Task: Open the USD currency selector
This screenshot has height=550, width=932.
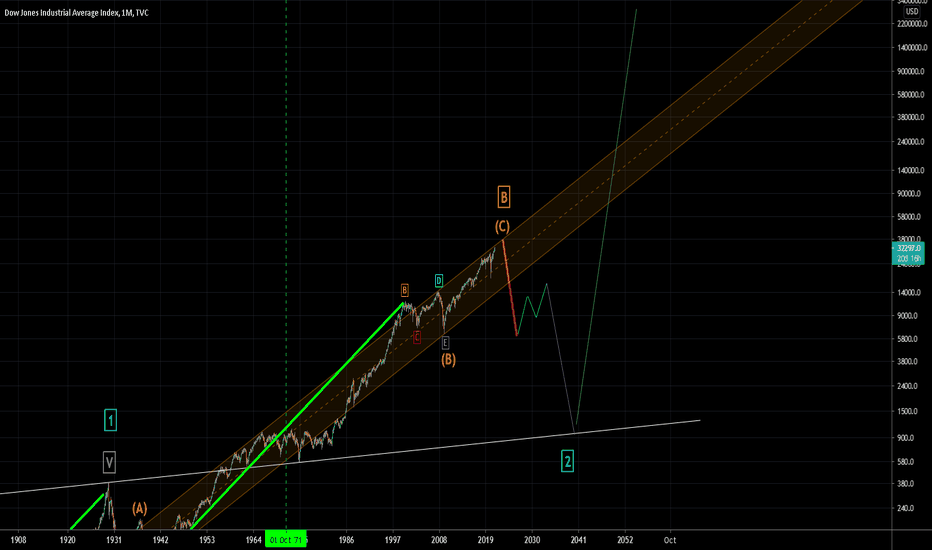Action: coord(911,11)
